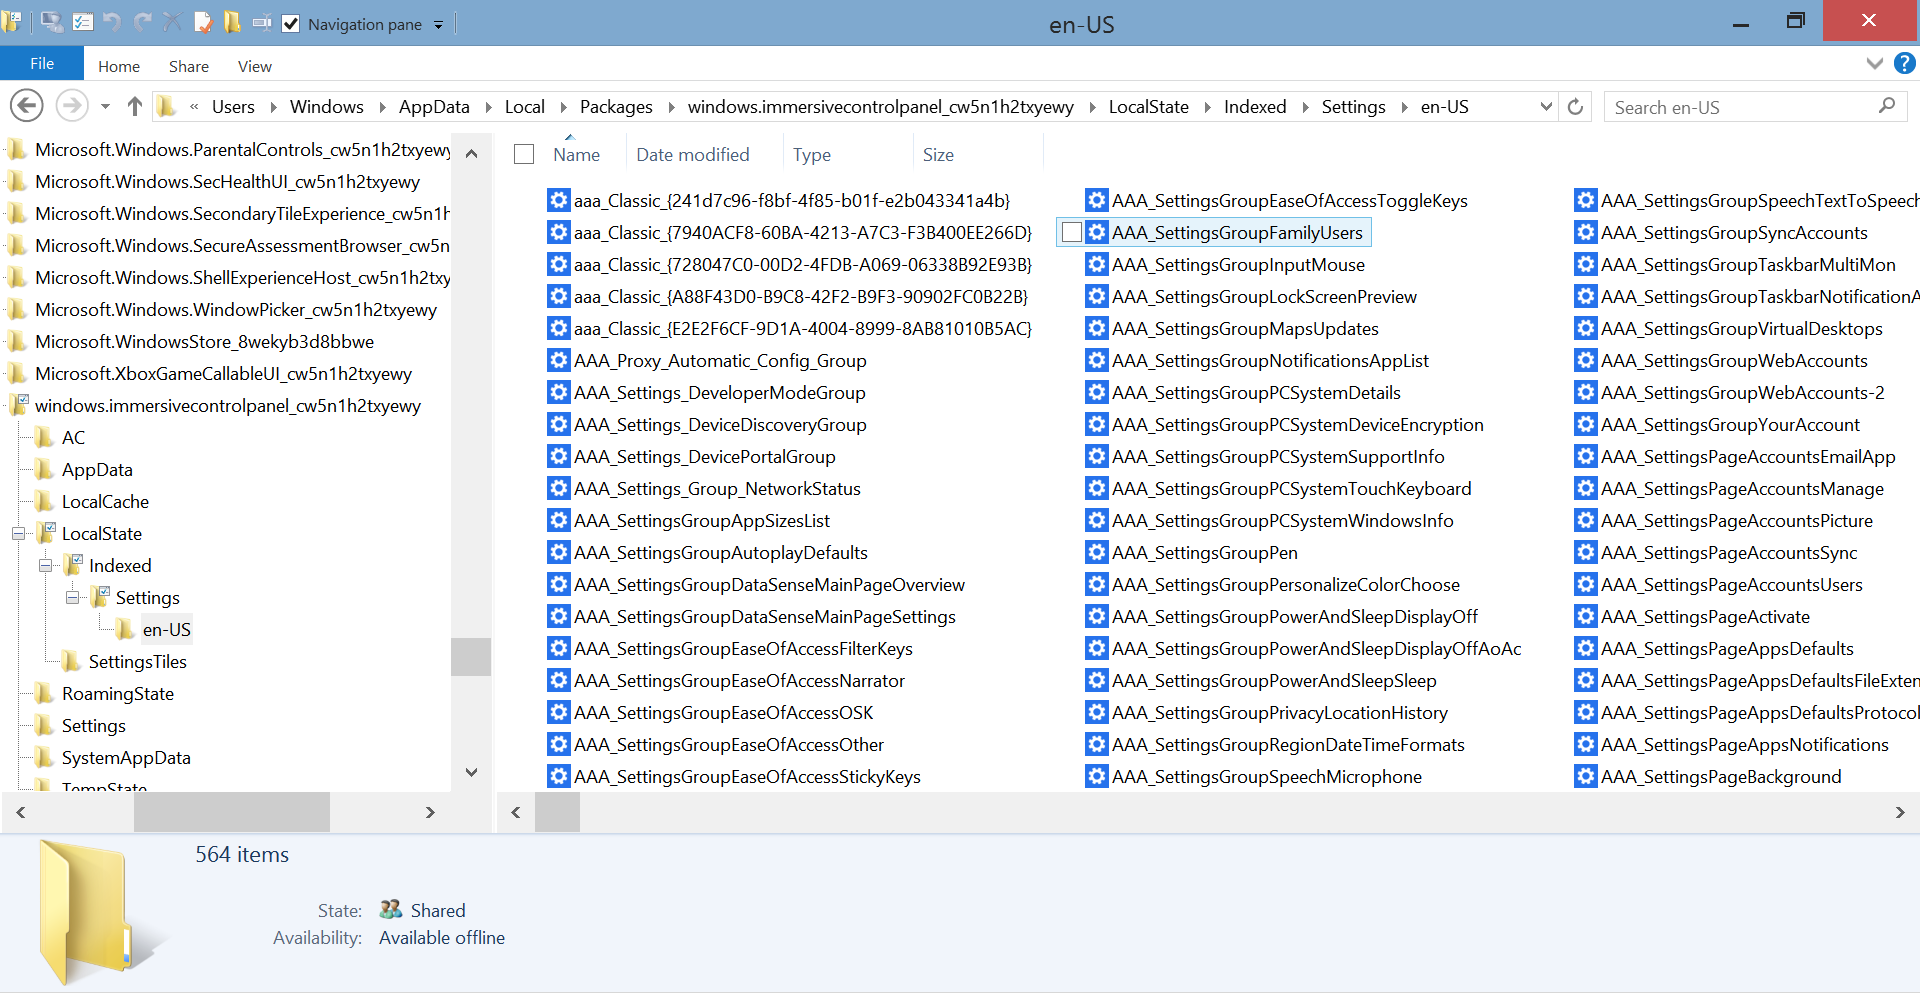The width and height of the screenshot is (1920, 993).
Task: Tick the select-all checkbox beside Name
Action: (524, 154)
